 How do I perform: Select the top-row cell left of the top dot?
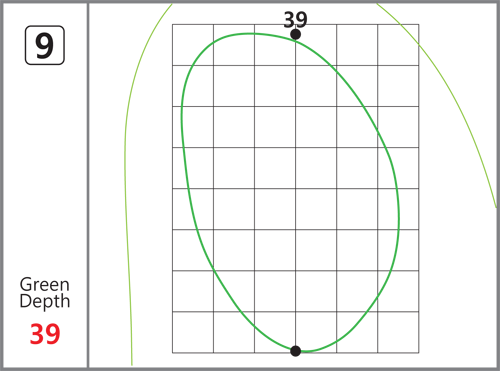point(275,45)
